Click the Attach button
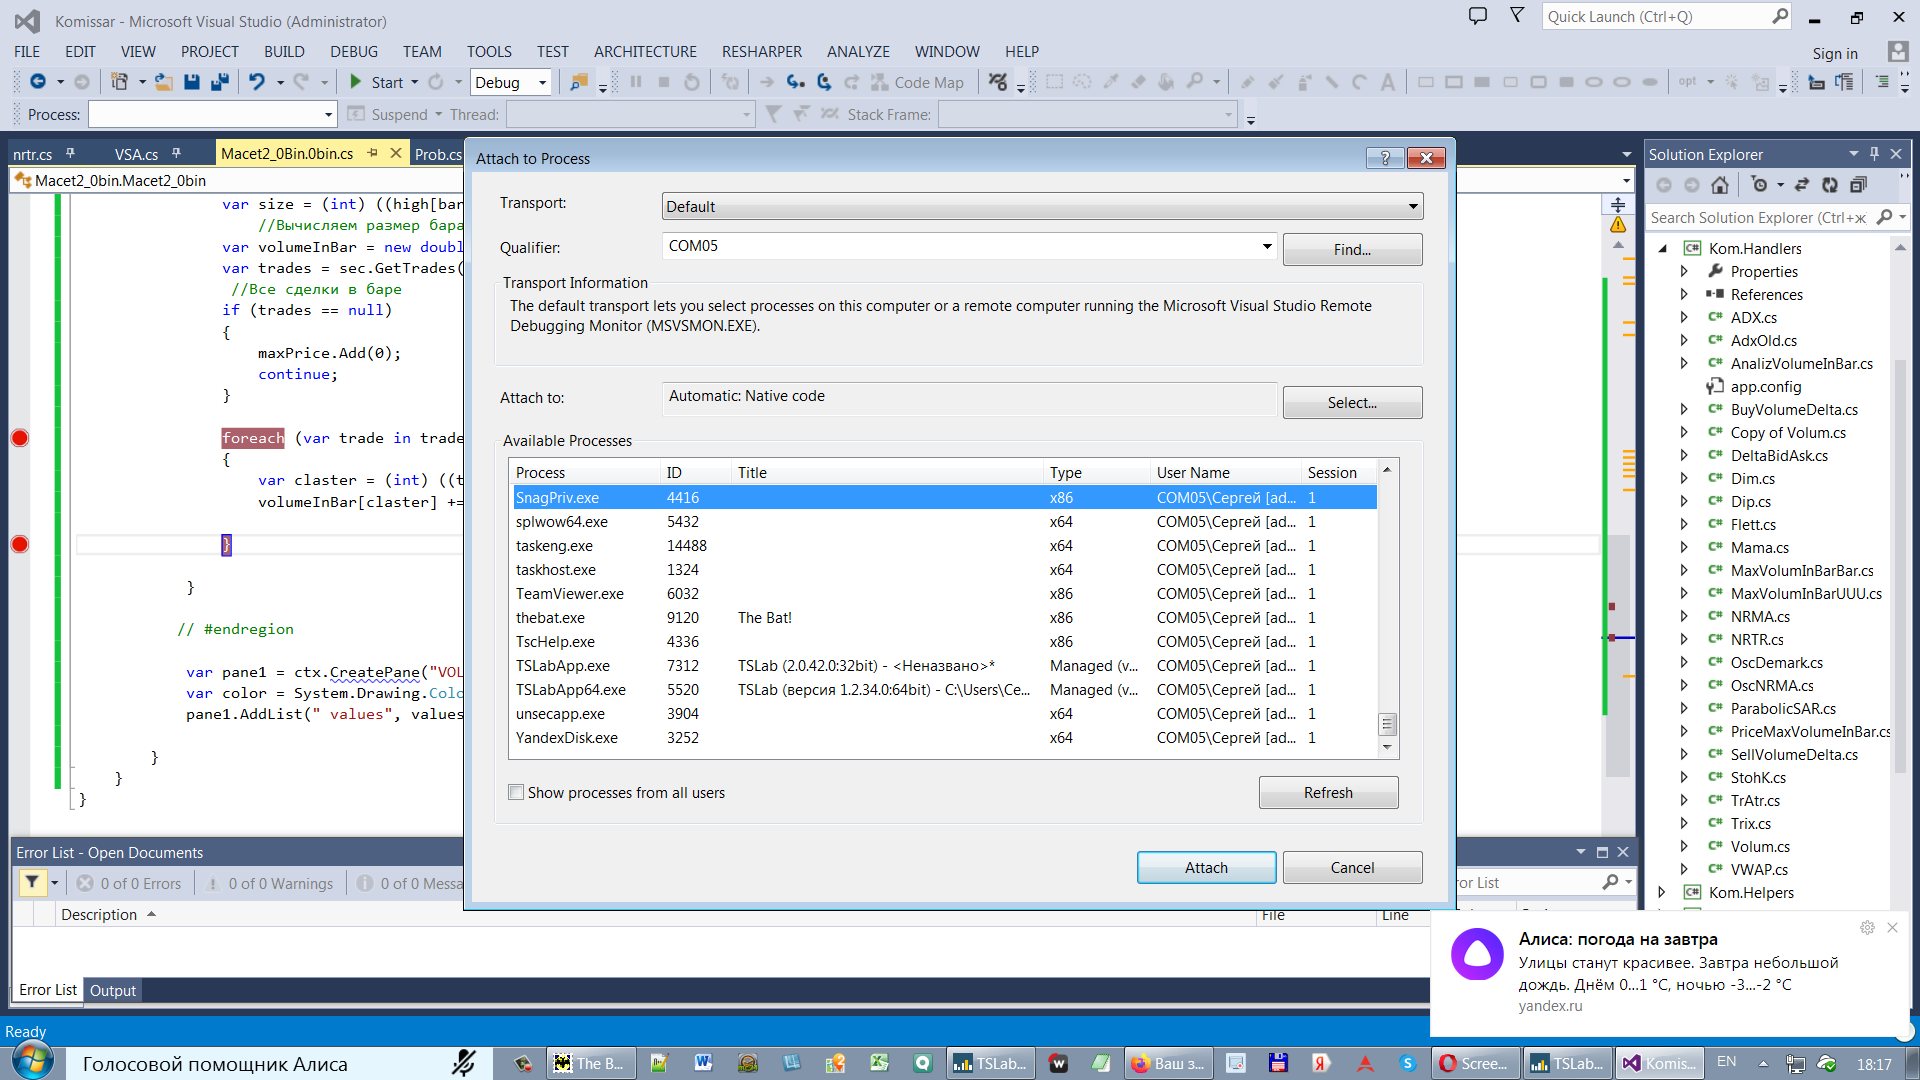 tap(1206, 867)
